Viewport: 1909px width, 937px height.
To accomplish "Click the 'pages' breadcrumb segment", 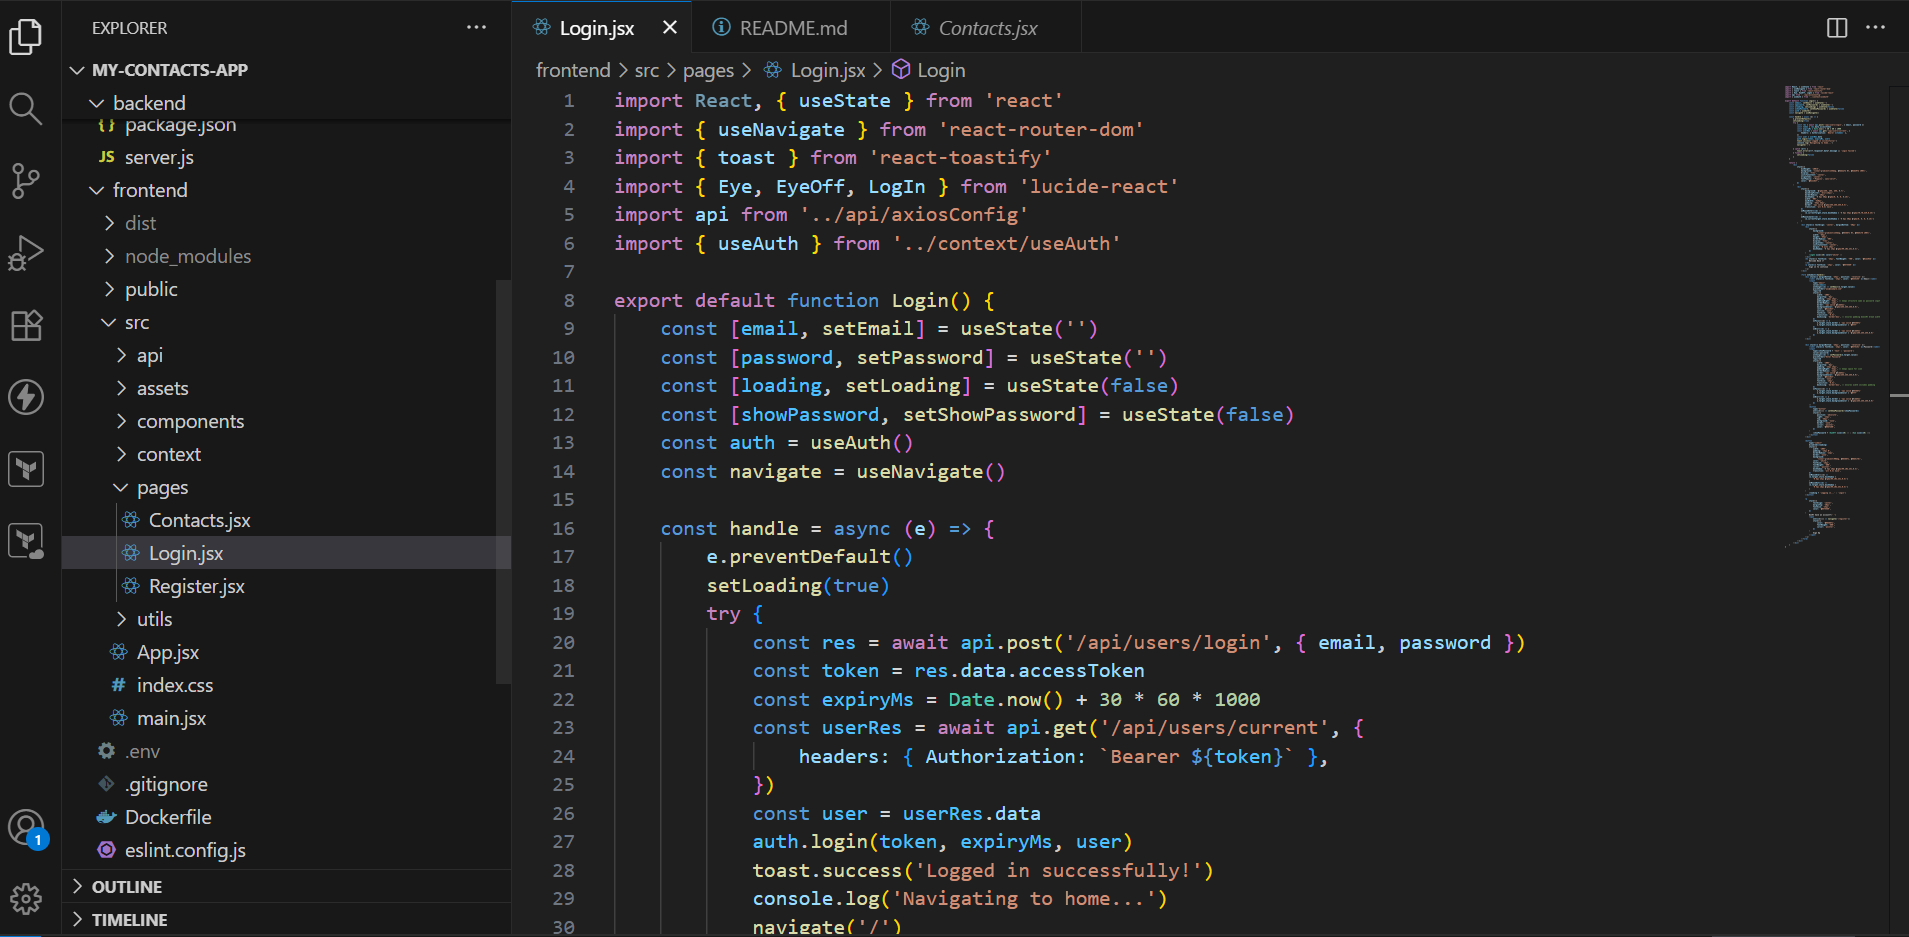I will click(x=708, y=70).
